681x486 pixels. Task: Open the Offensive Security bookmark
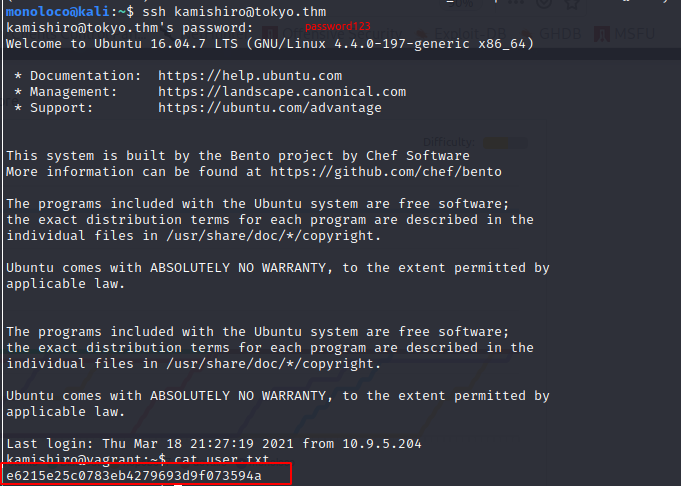[342, 33]
